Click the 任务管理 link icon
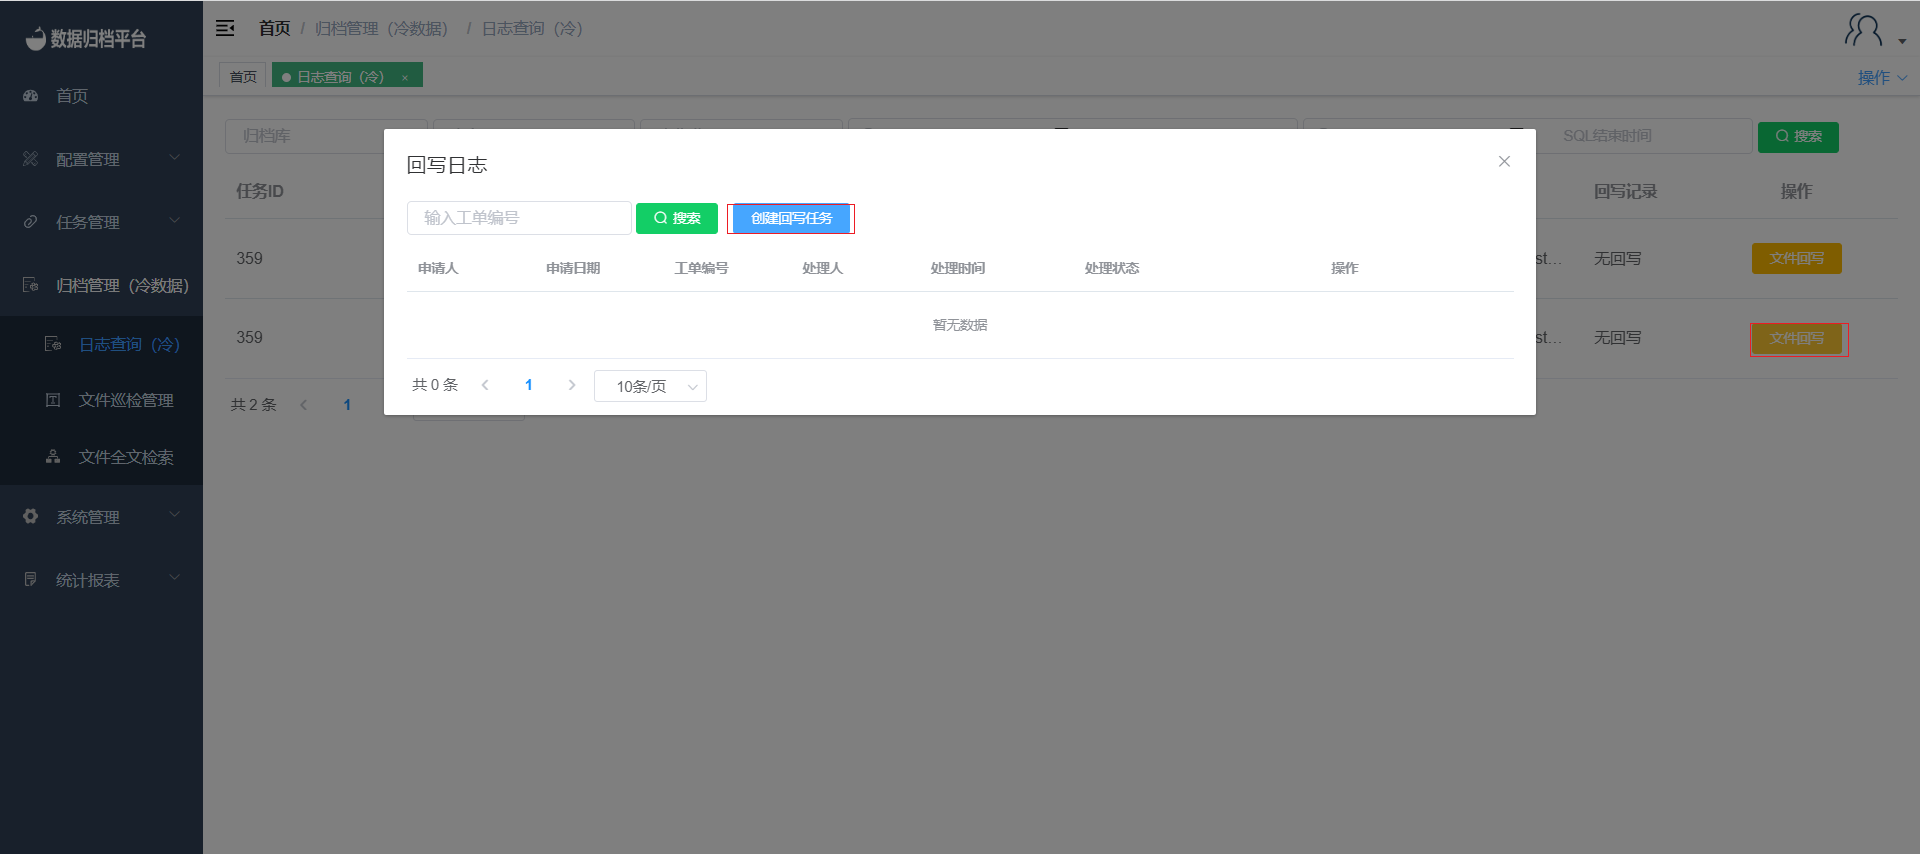This screenshot has height=854, width=1920. 31,222
